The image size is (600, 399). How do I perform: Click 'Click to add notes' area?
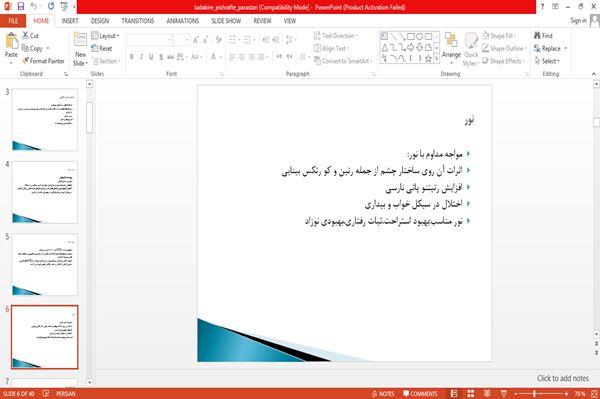click(563, 378)
